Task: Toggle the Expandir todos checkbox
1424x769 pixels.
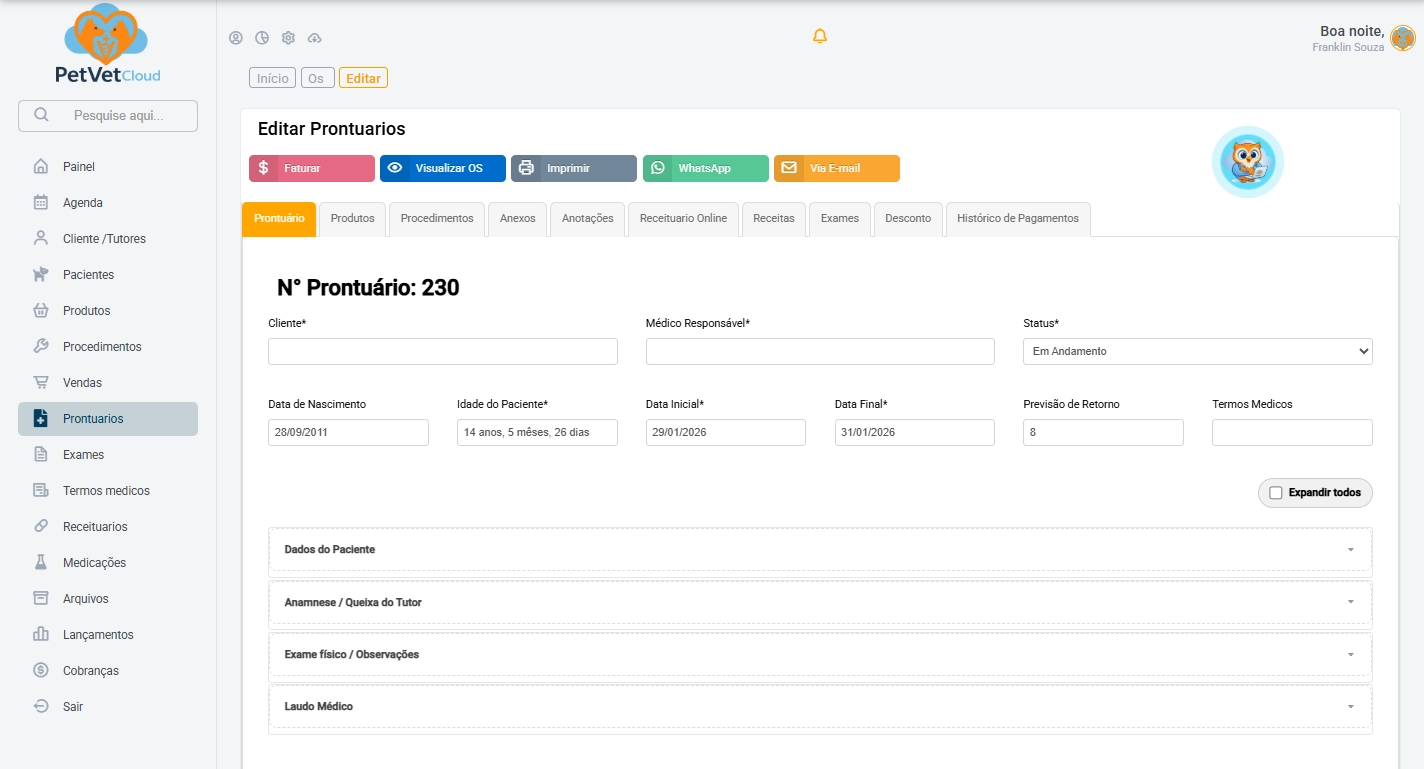Action: pos(1275,493)
